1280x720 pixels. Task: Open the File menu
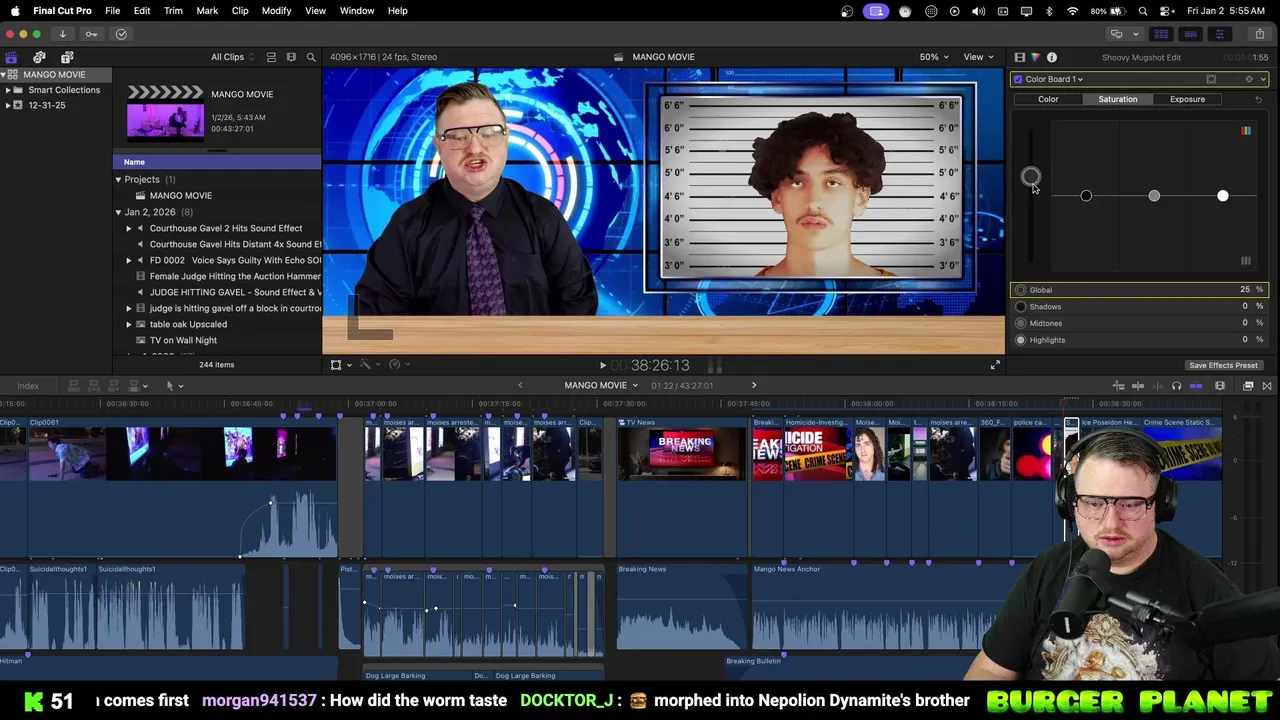tap(113, 11)
